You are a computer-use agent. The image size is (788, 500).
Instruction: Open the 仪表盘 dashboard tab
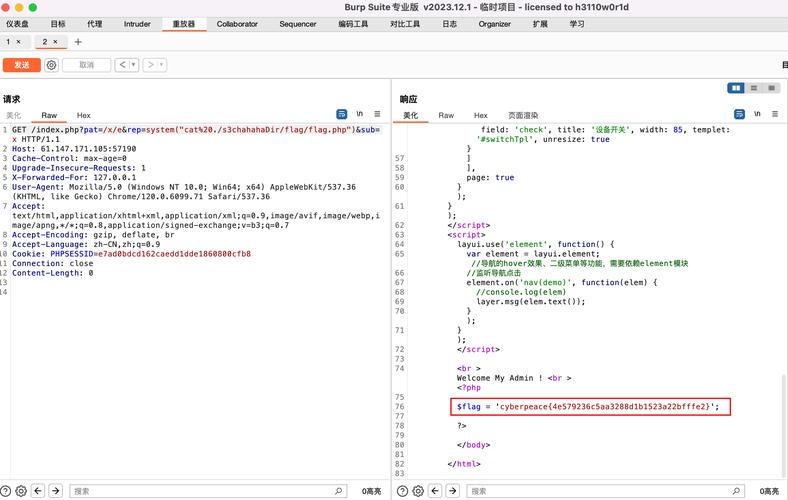(x=18, y=24)
